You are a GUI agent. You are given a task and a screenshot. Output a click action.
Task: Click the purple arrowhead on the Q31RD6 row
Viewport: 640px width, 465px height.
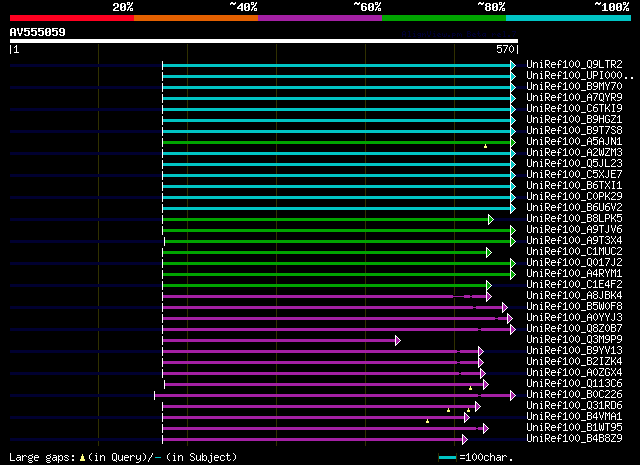[x=478, y=406]
